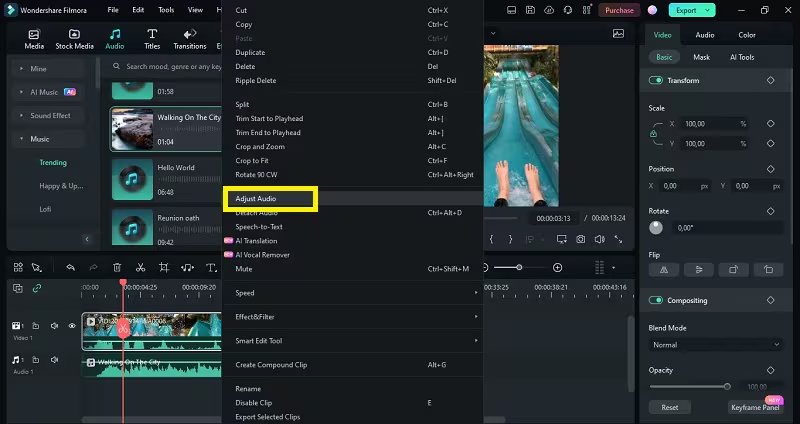Choose Ripple Delete from context menu
This screenshot has height=424, width=800.
[x=353, y=81]
